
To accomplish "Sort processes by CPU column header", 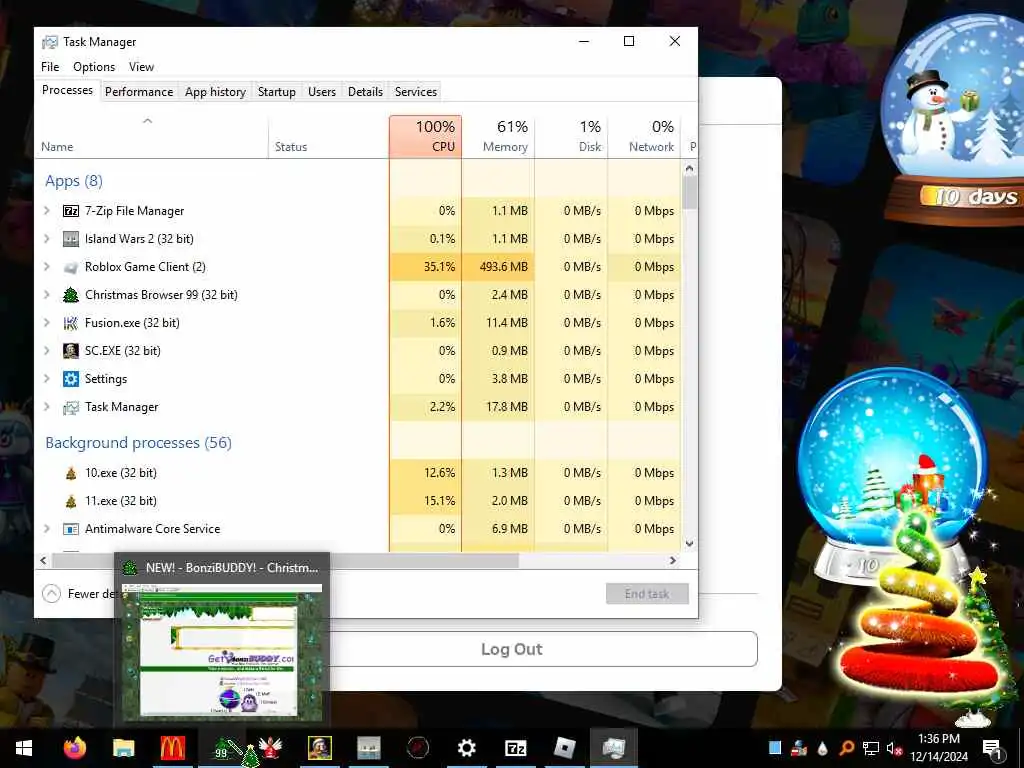I will click(x=425, y=136).
